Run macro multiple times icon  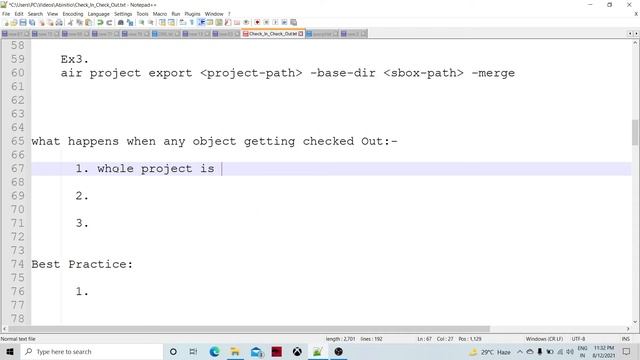click(x=284, y=22)
